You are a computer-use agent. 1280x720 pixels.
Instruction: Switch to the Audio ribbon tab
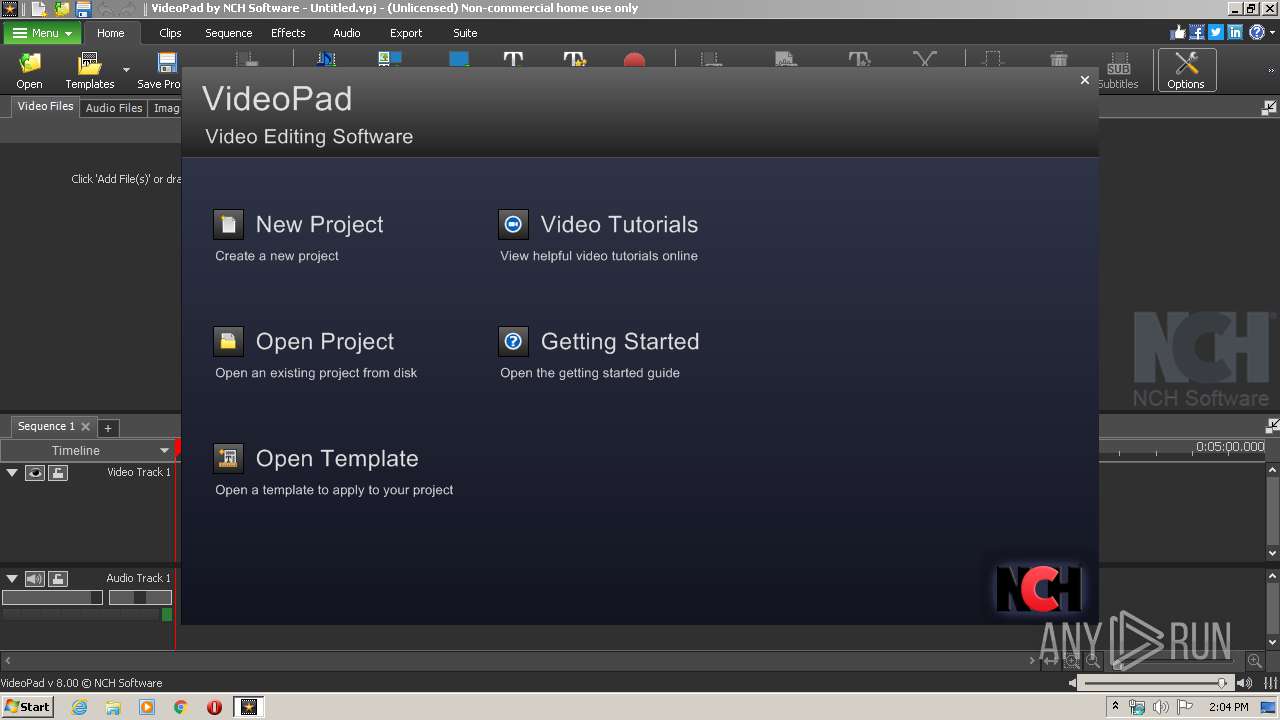point(347,33)
